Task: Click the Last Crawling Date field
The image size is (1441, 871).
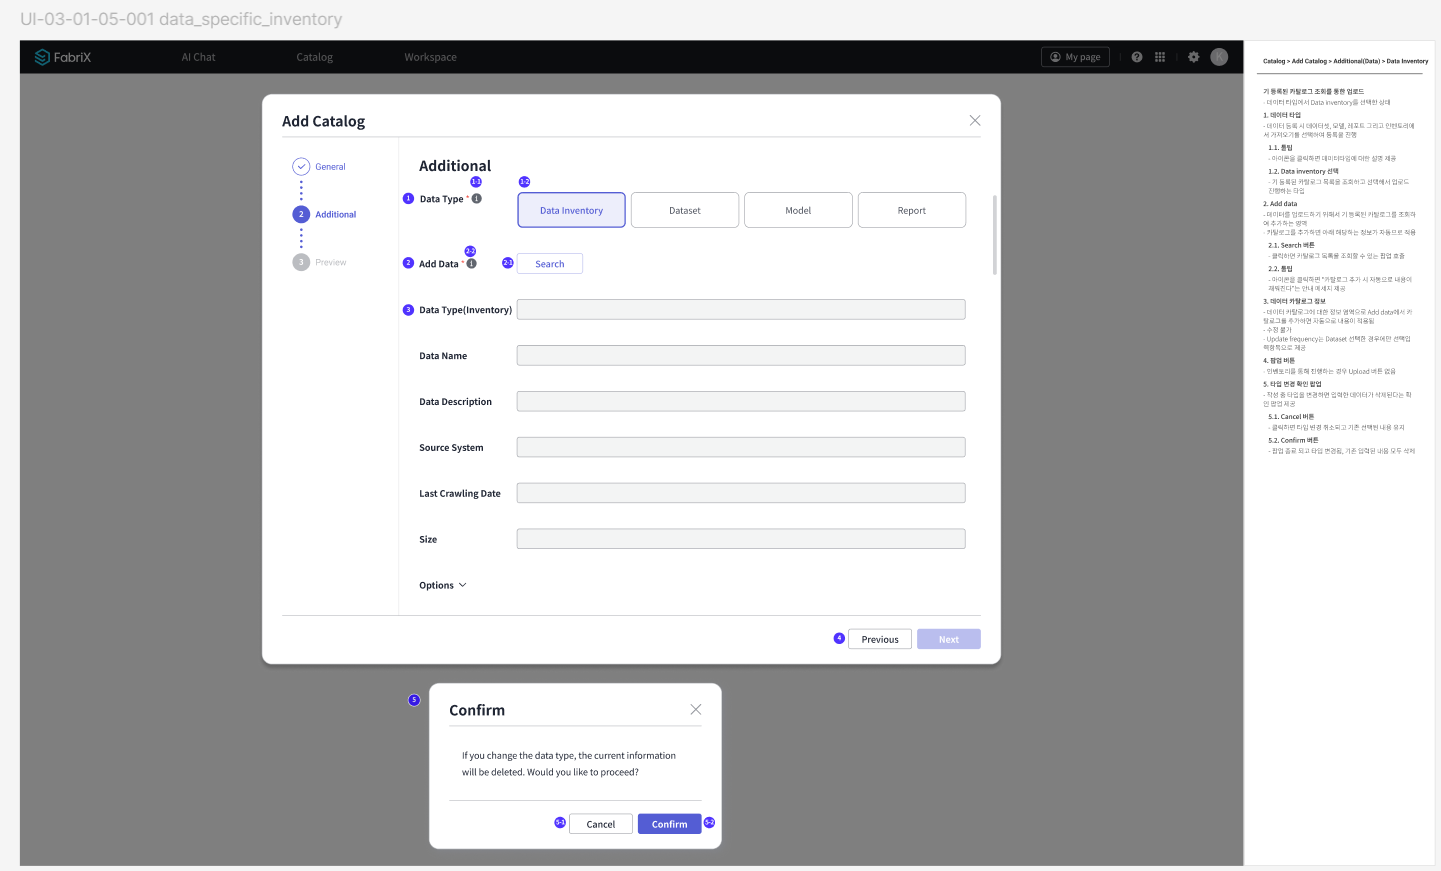Action: coord(741,493)
